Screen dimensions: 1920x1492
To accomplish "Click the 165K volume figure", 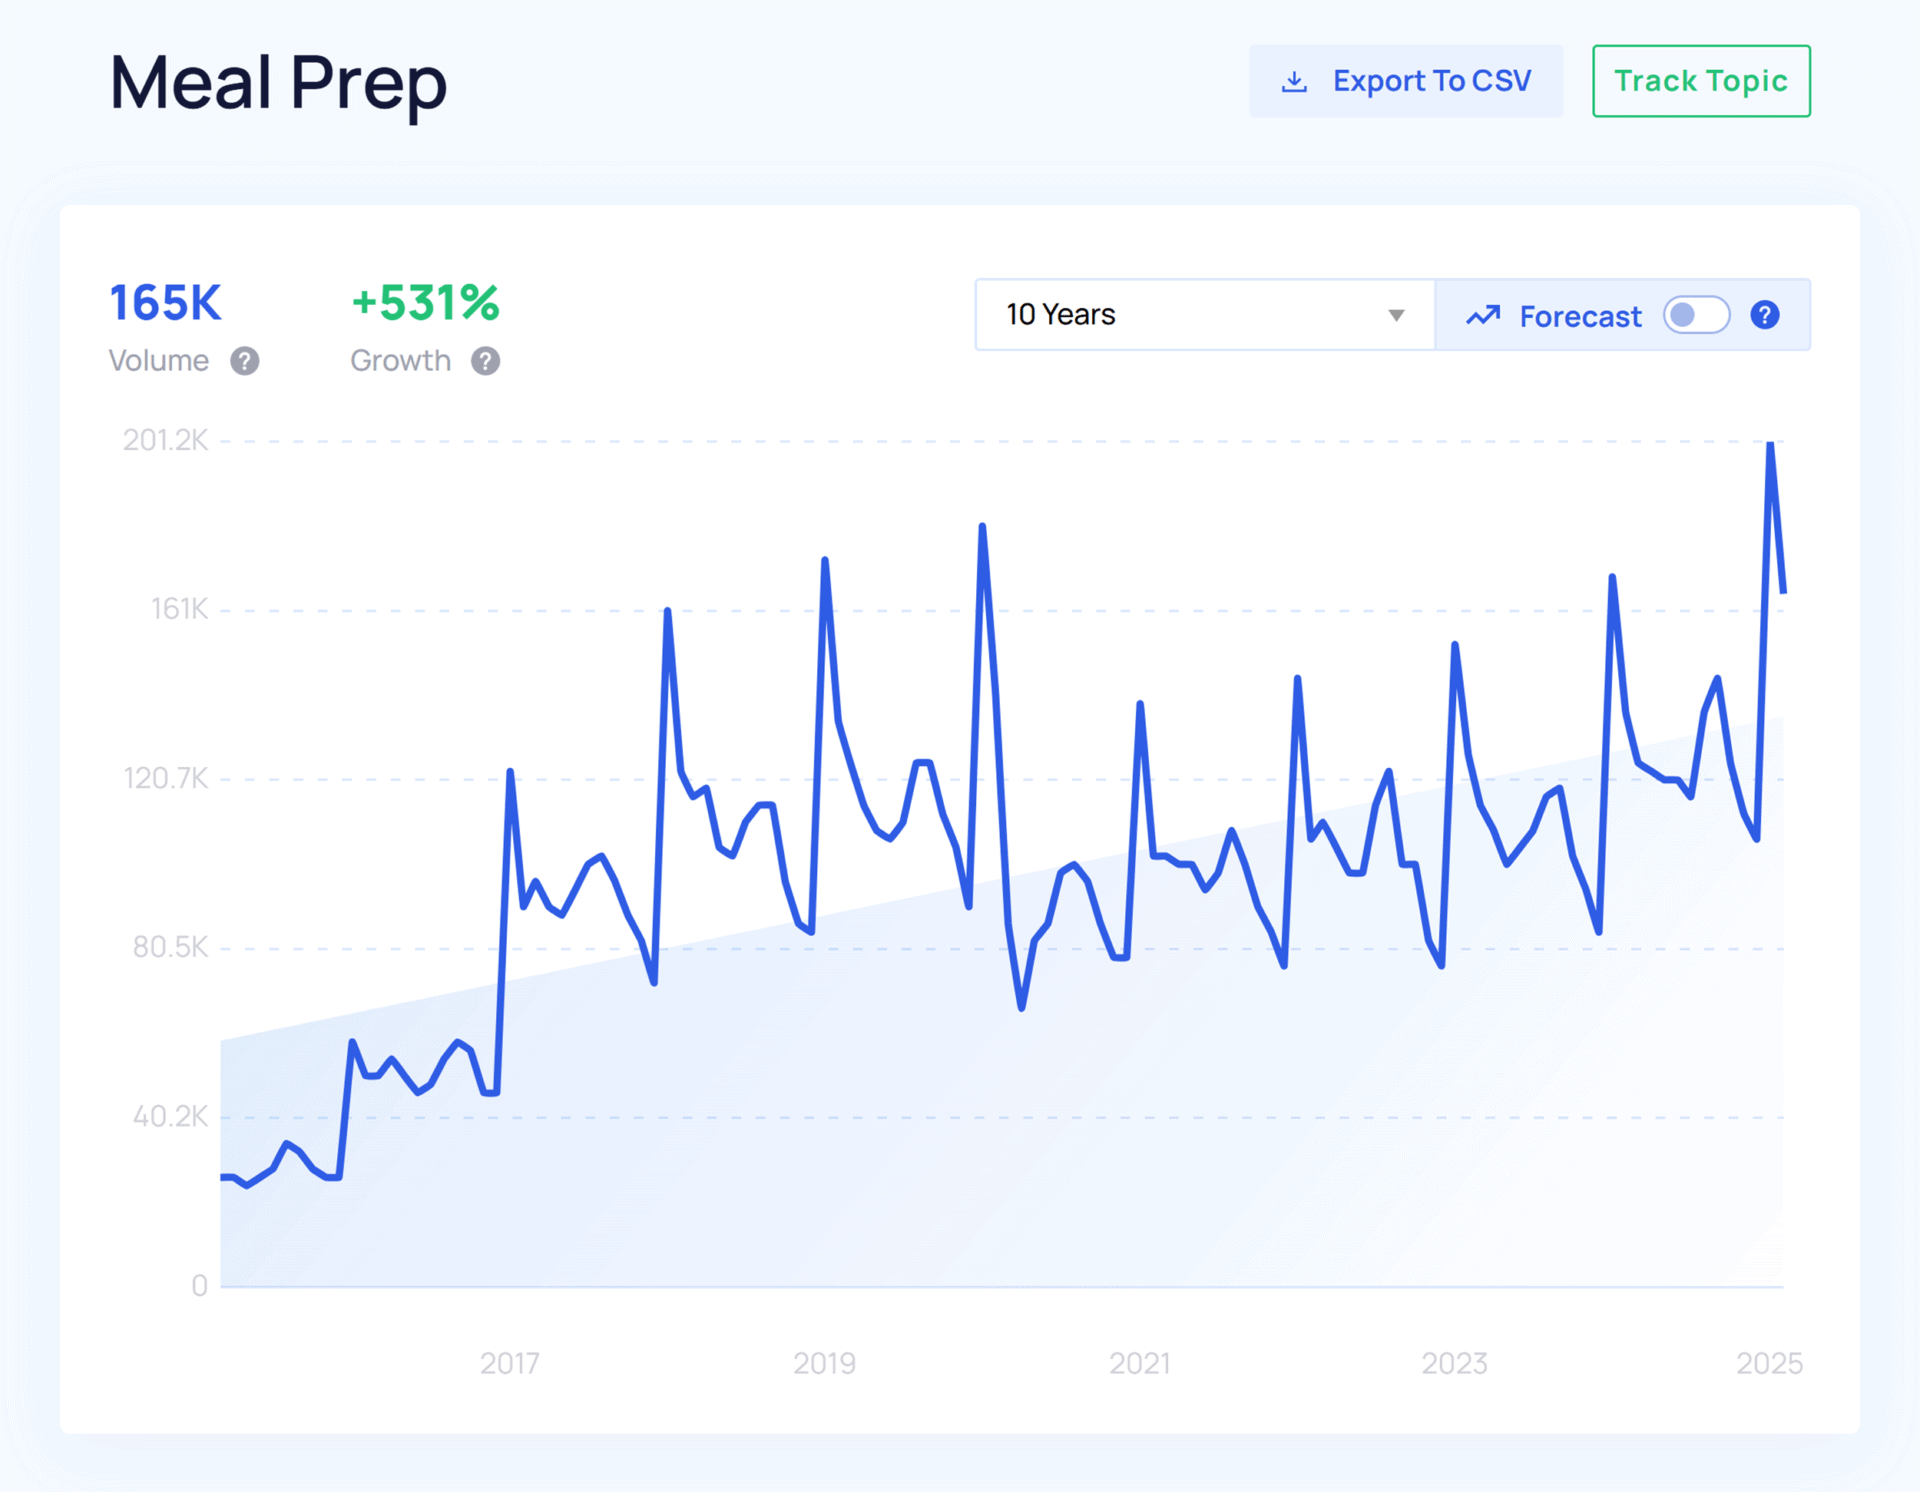I will pyautogui.click(x=165, y=303).
